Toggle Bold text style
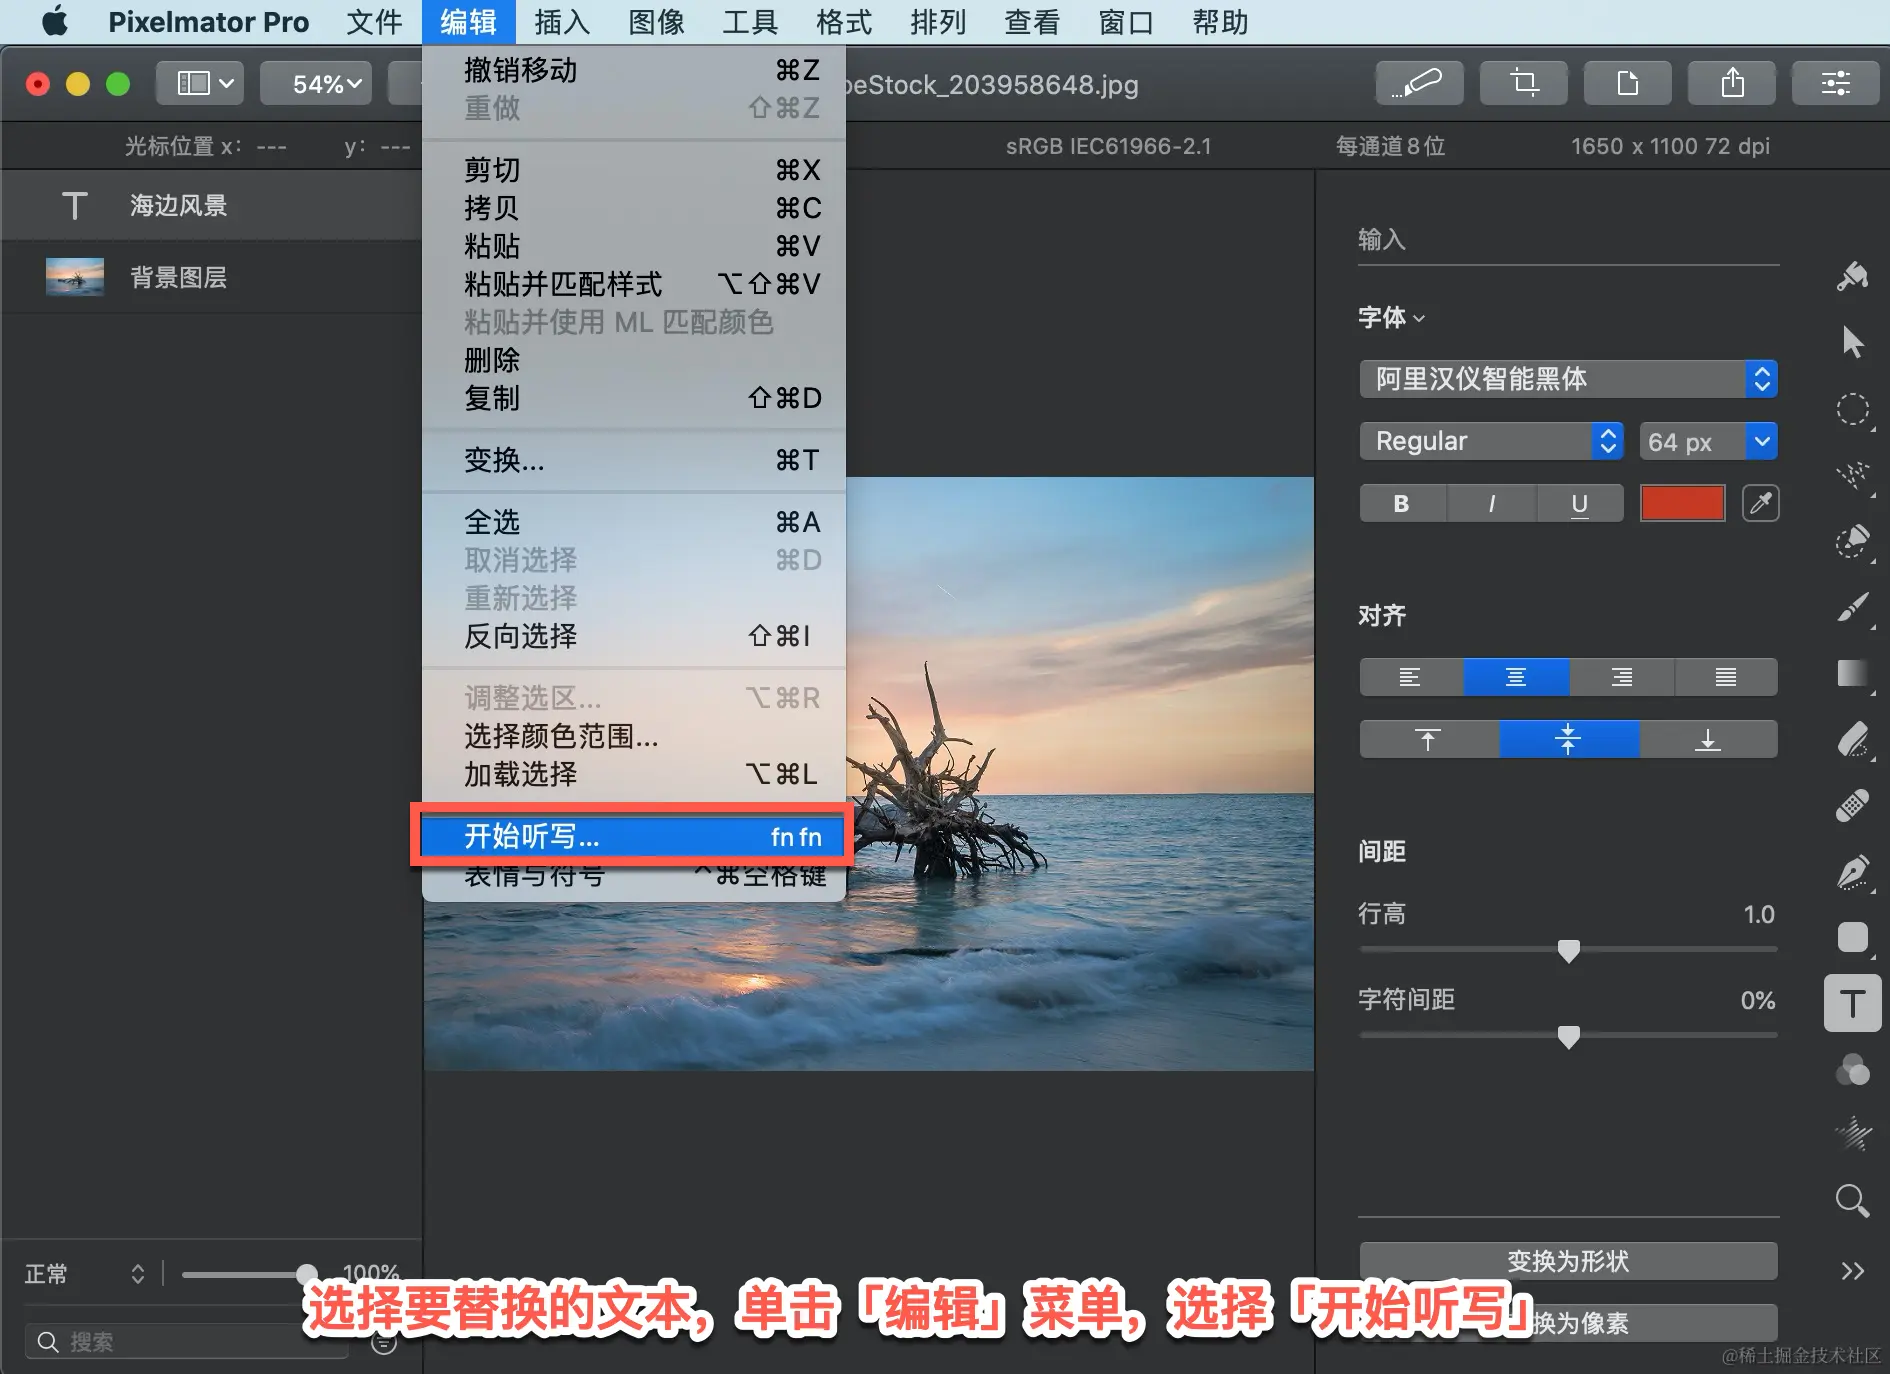Image resolution: width=1890 pixels, height=1374 pixels. 1402,504
